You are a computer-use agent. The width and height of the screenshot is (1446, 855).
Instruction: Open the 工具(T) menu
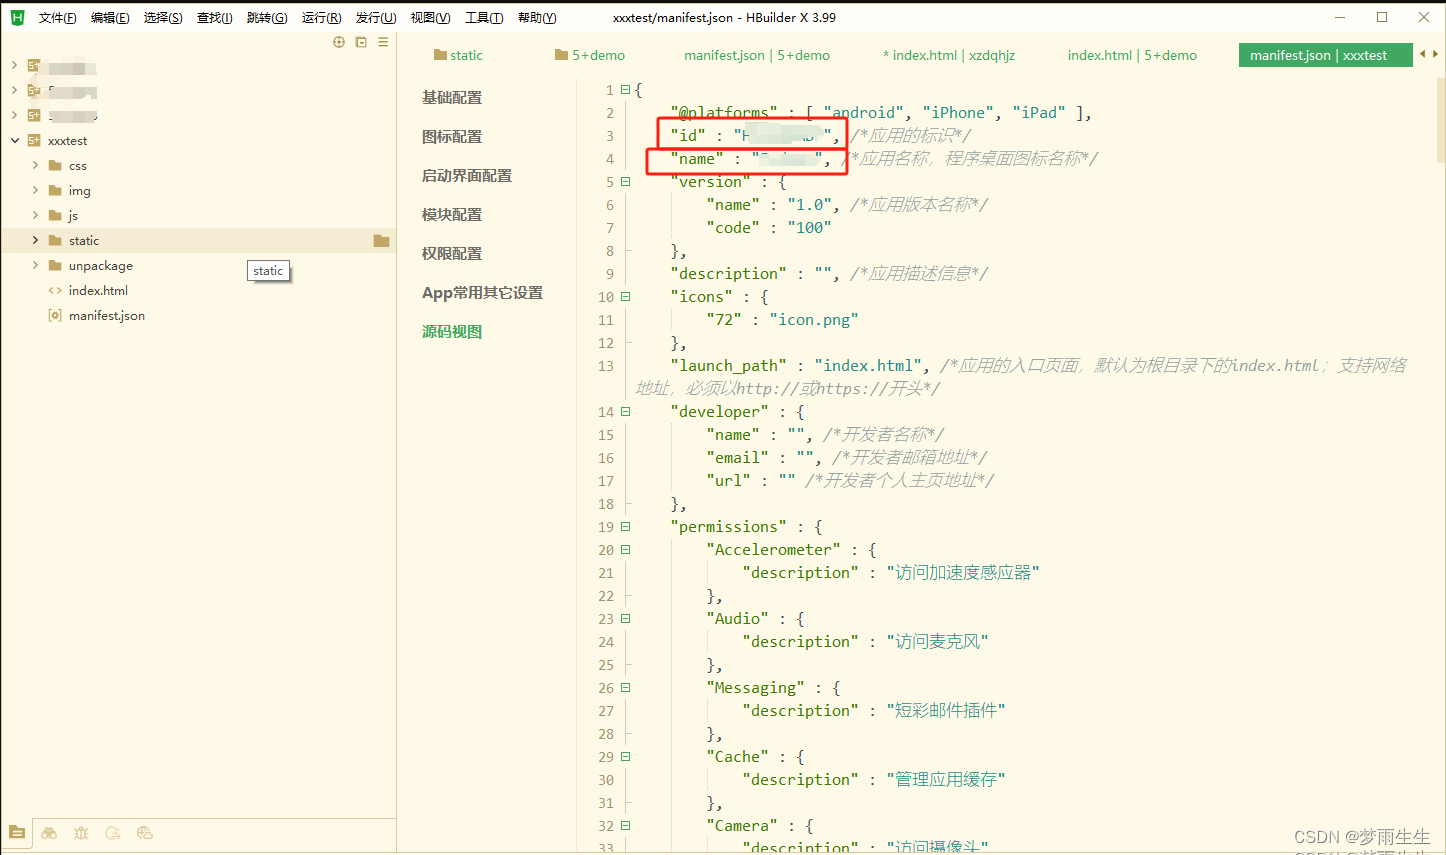[x=484, y=18]
